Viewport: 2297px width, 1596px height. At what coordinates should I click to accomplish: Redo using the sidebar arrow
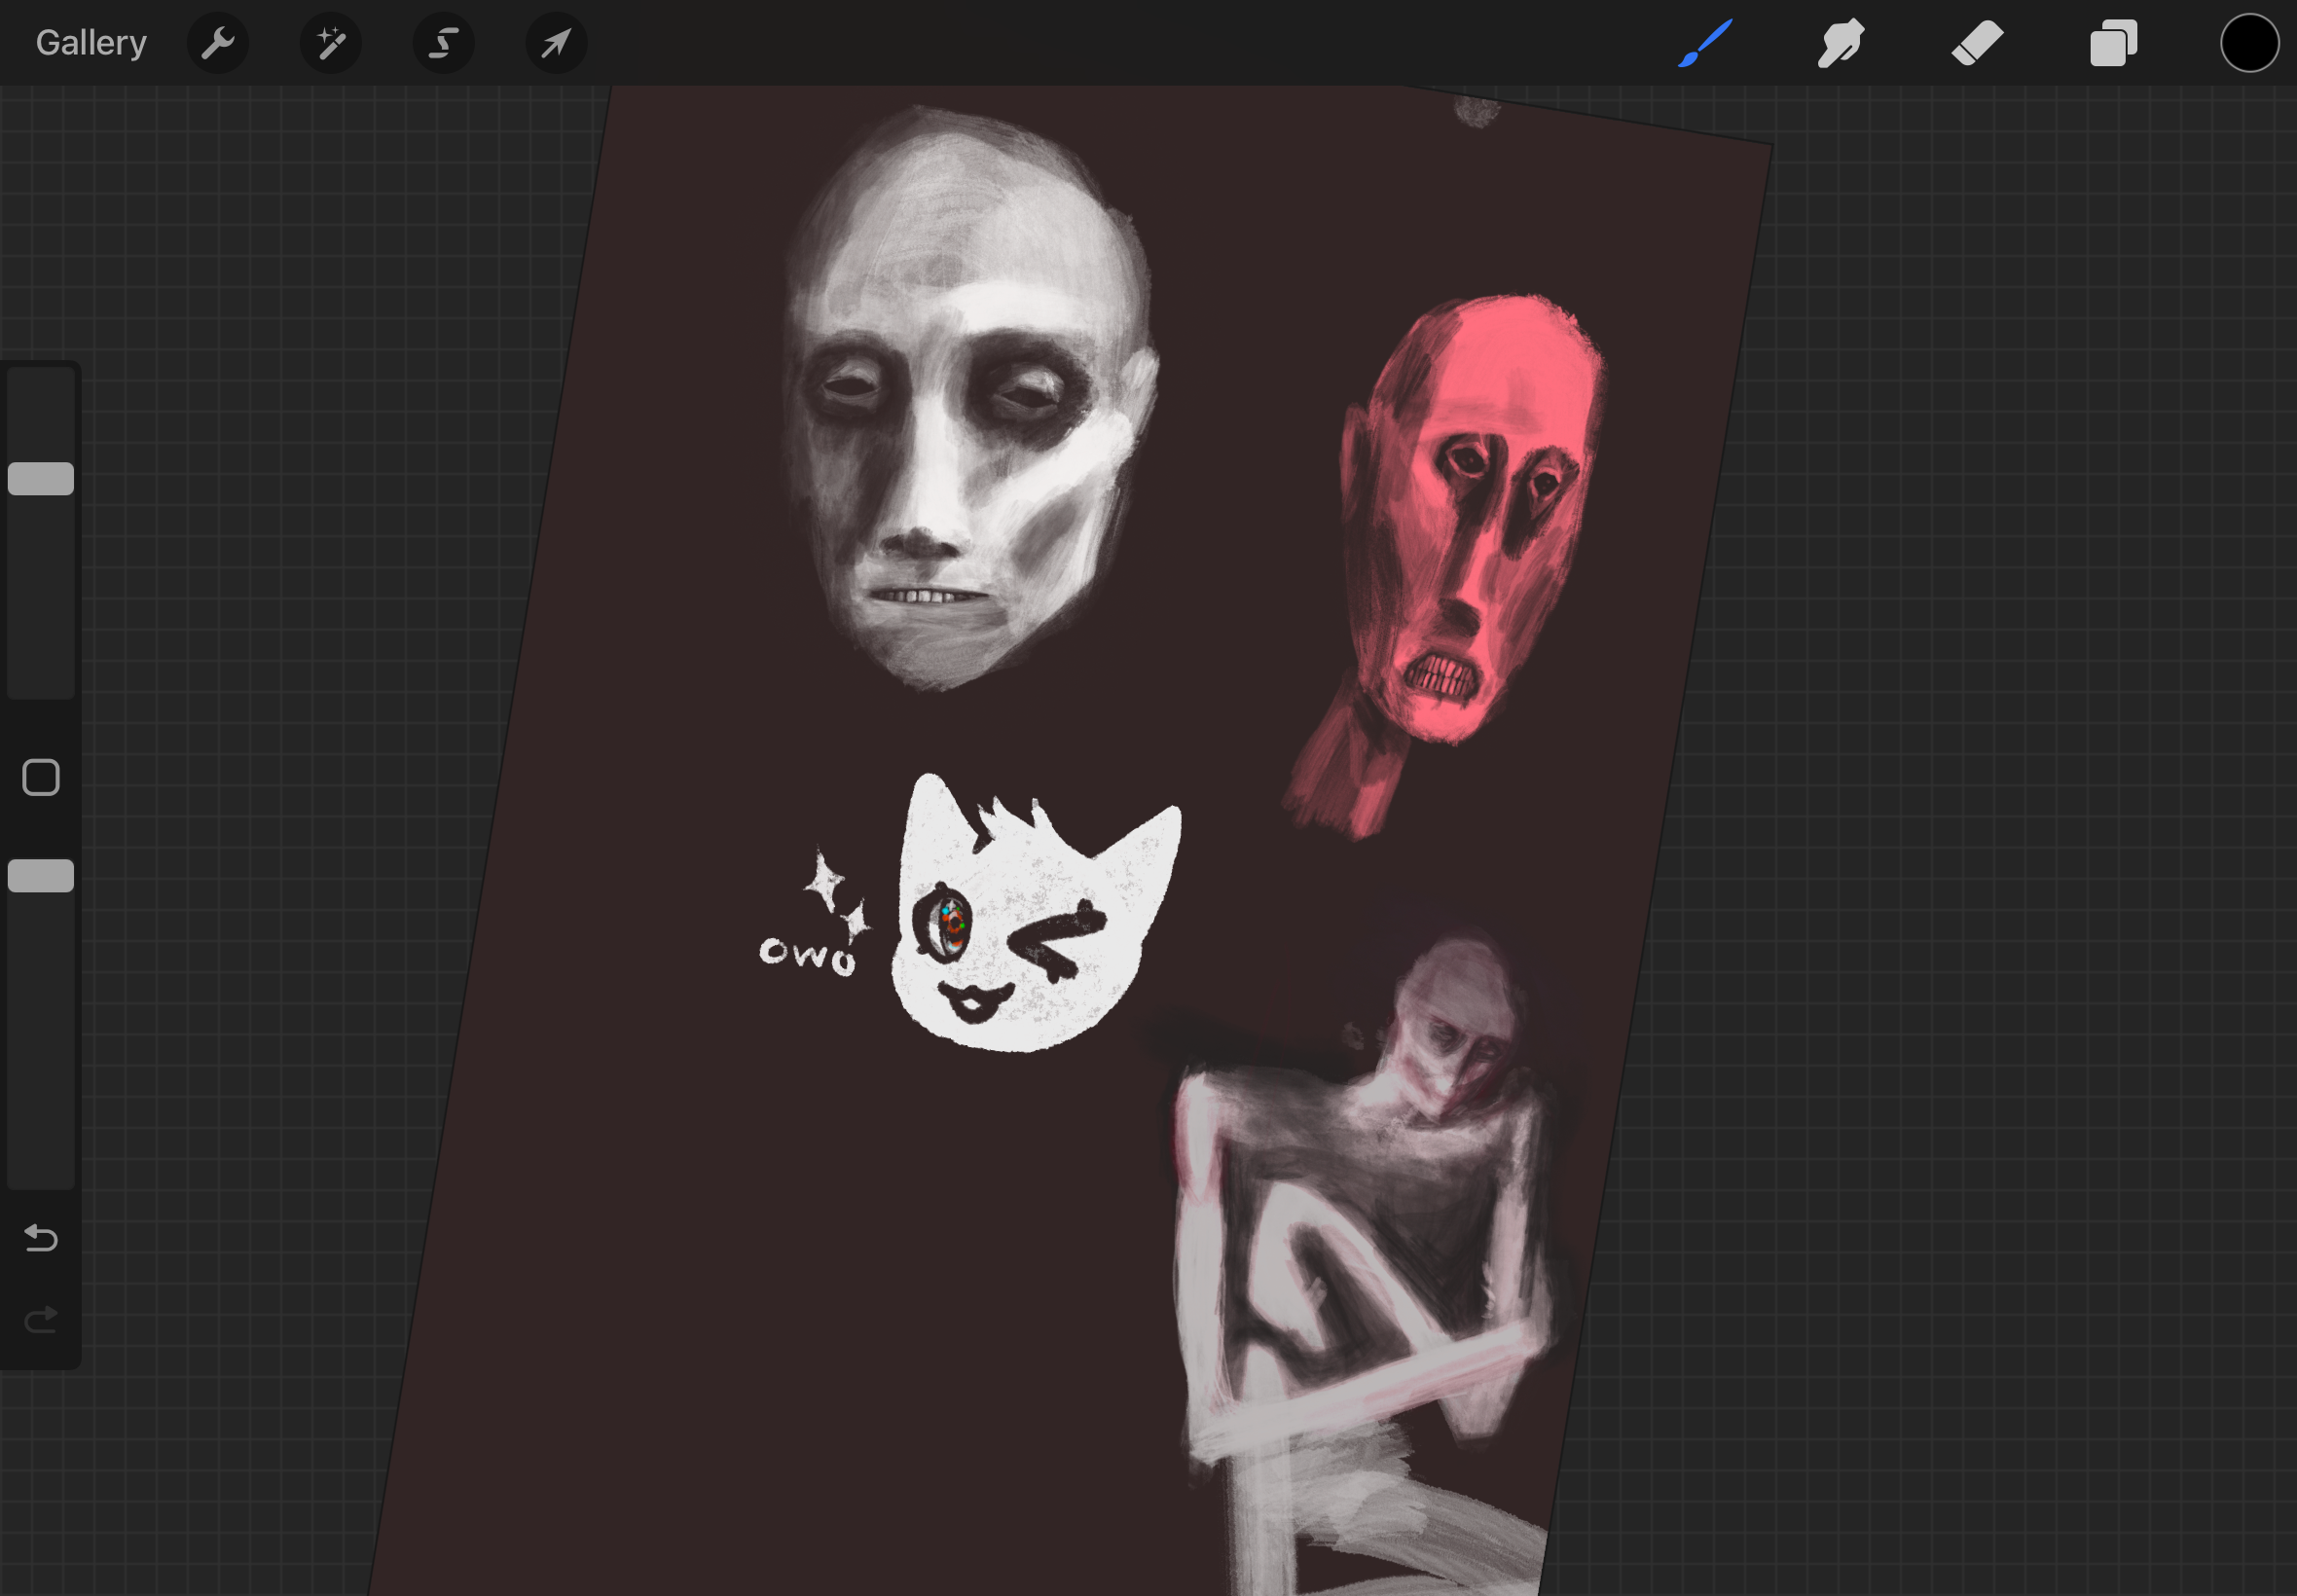pyautogui.click(x=41, y=1320)
